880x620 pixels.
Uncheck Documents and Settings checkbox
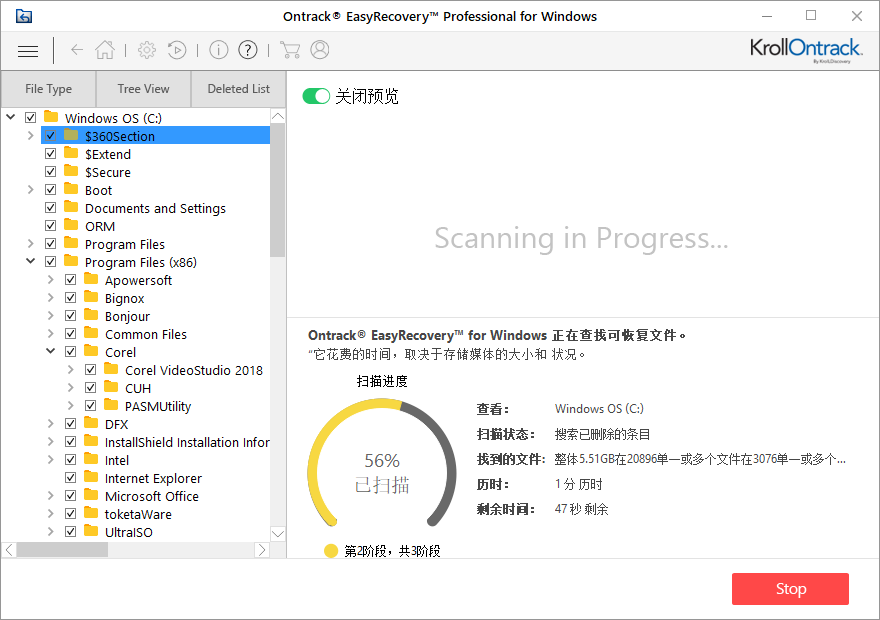pos(51,208)
